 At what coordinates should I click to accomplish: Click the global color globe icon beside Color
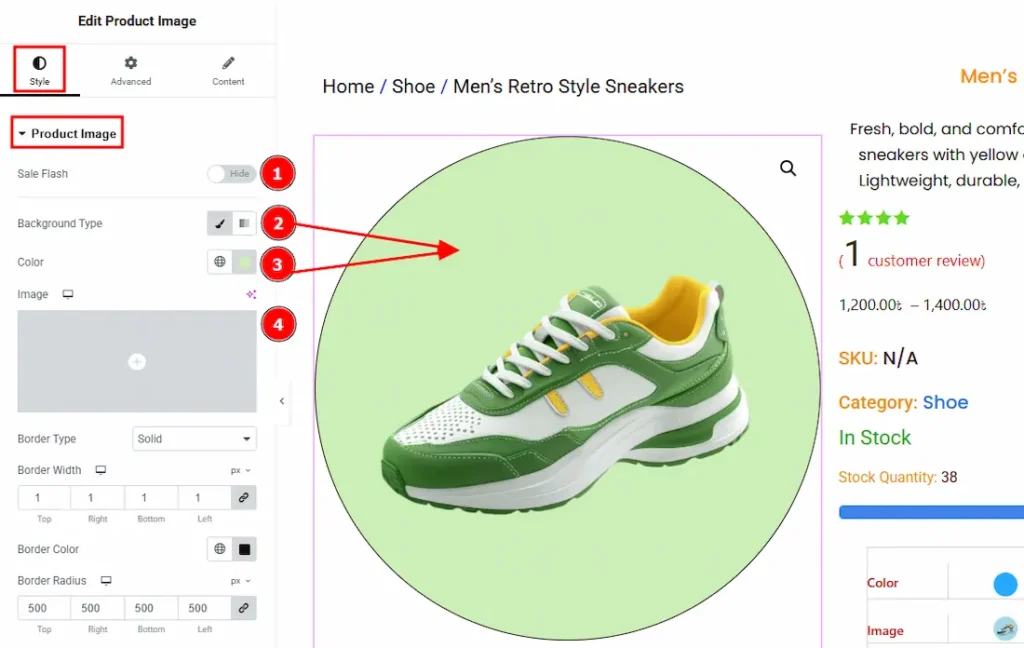click(220, 262)
